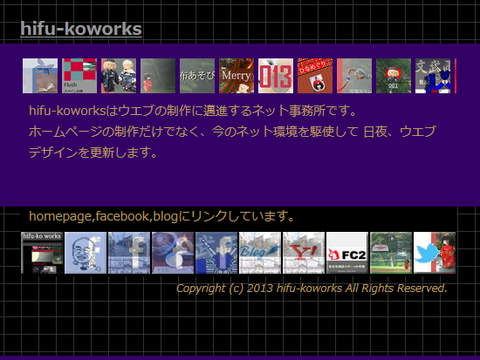
Task: Open the 013 number thumbnail
Action: [x=276, y=76]
